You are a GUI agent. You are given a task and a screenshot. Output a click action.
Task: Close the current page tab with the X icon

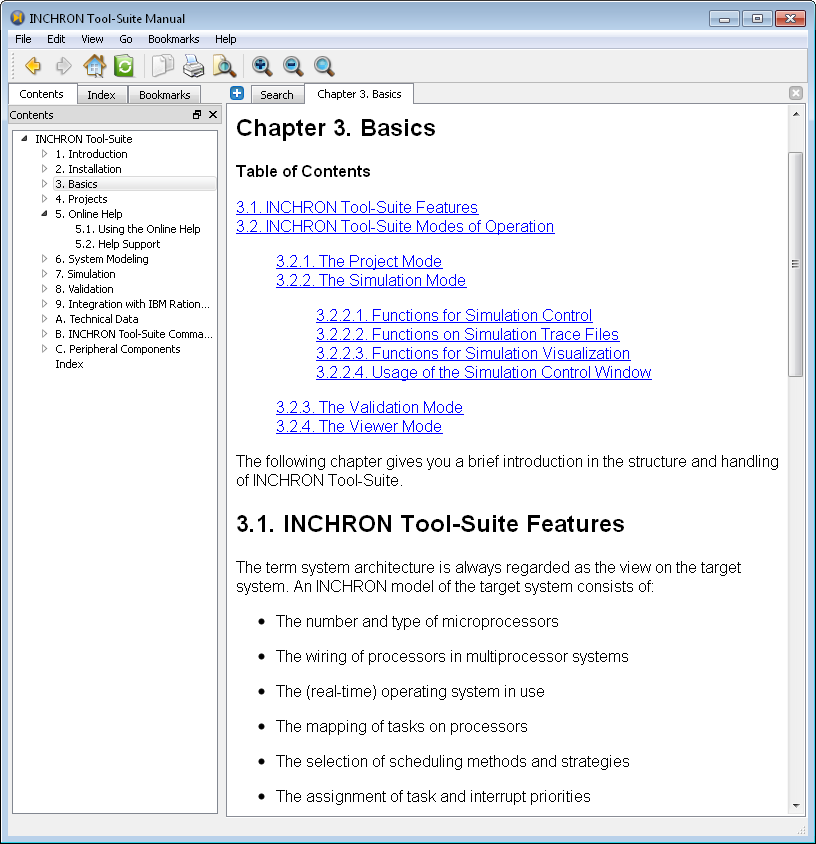(x=796, y=93)
